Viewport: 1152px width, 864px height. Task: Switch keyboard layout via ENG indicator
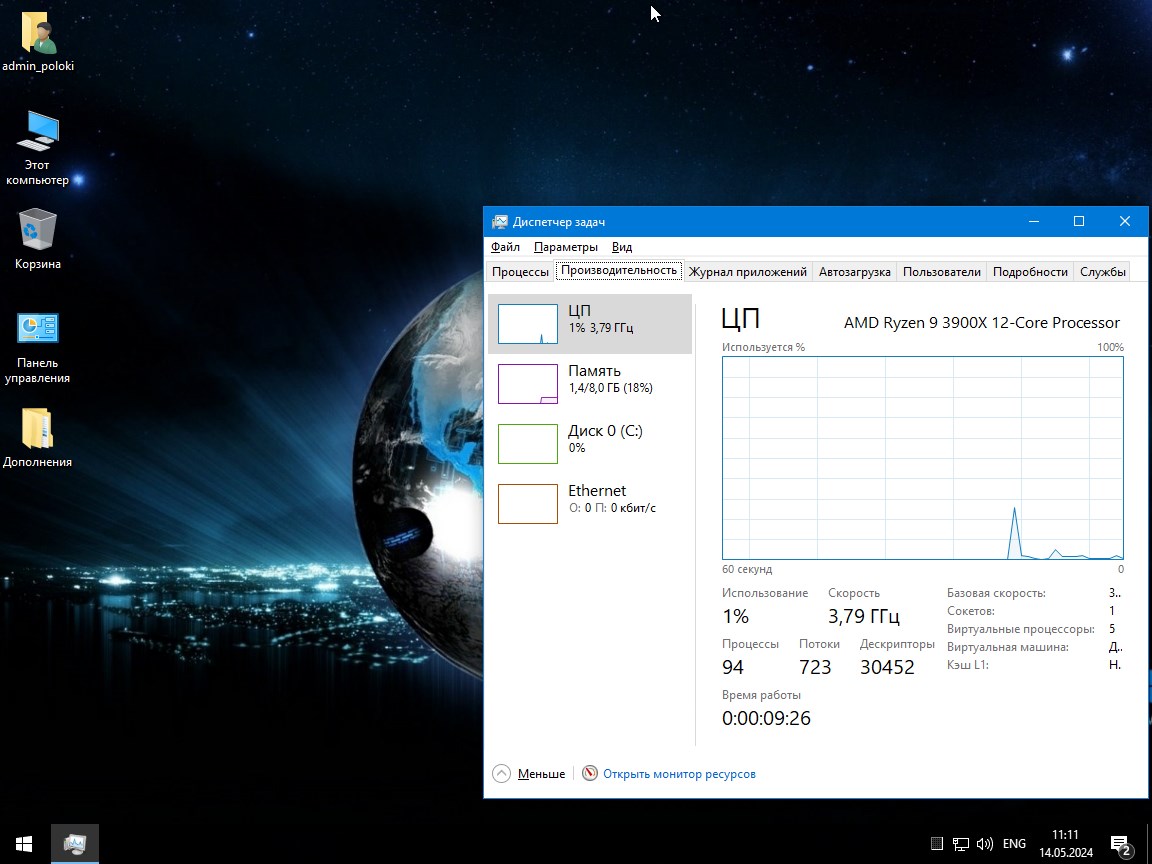[1014, 843]
